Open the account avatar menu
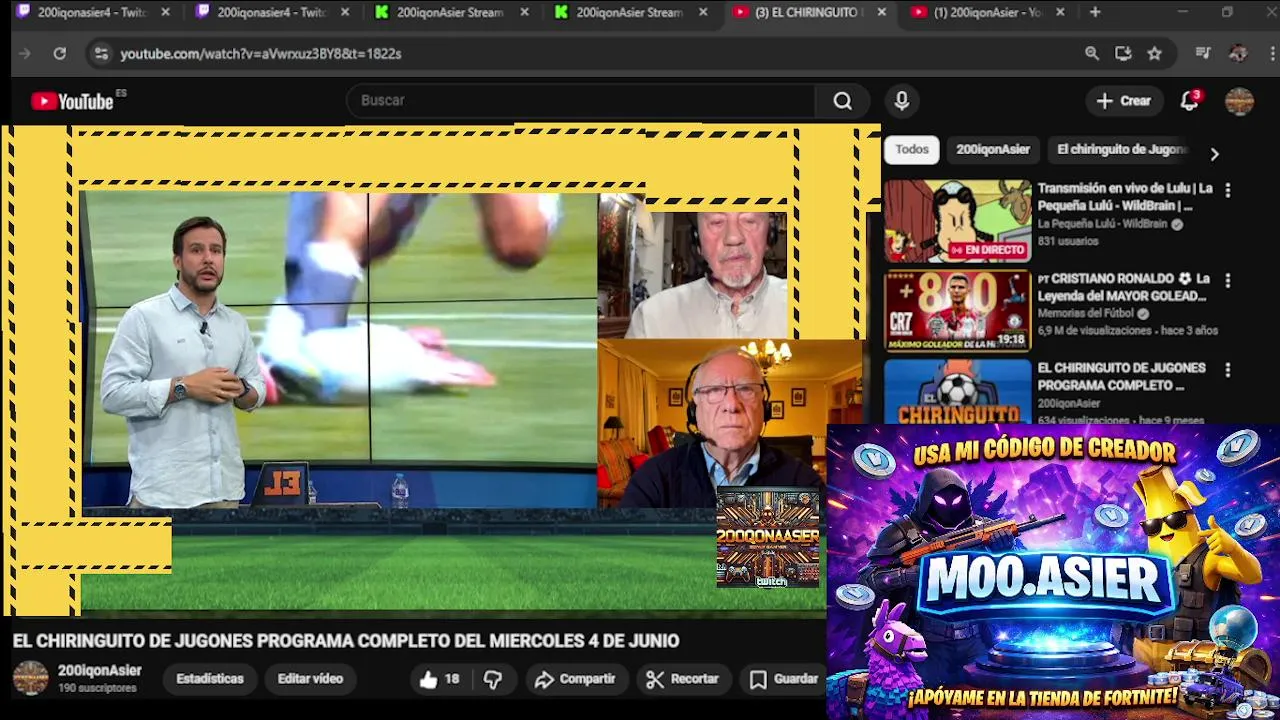Image resolution: width=1280 pixels, height=720 pixels. click(x=1239, y=101)
